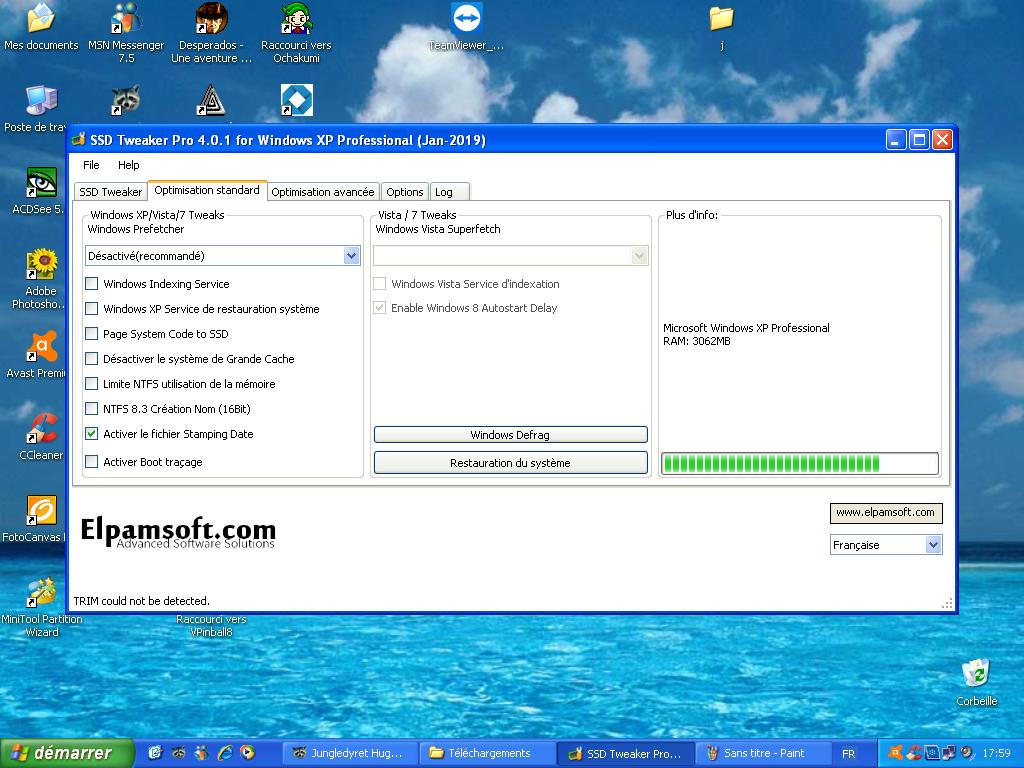Switch to SSD Tweaker tab
This screenshot has width=1024, height=768.
pos(110,192)
